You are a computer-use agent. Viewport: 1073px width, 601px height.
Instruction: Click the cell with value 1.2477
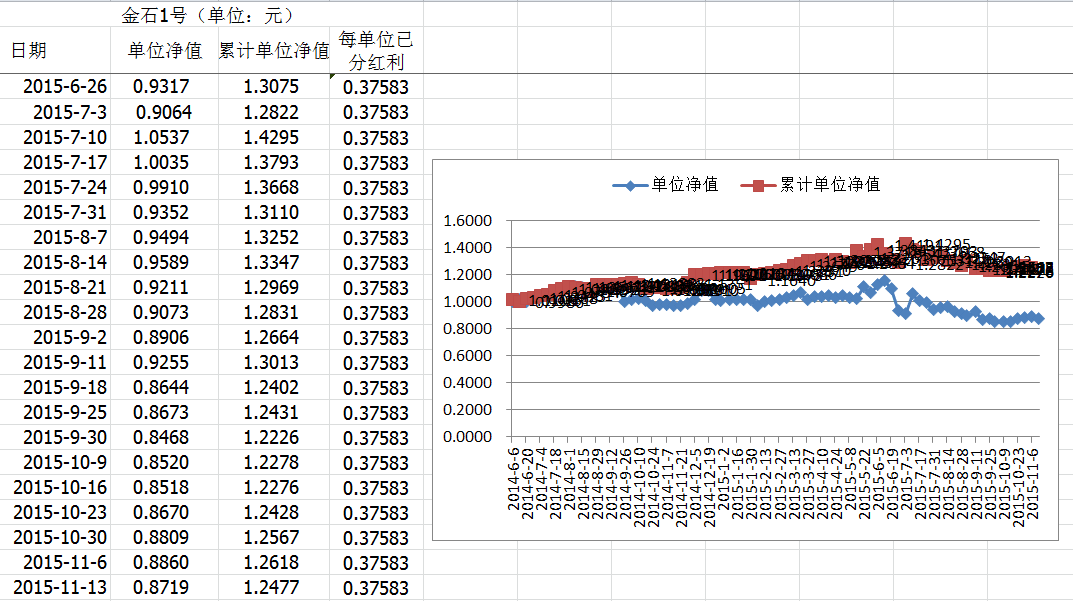[x=271, y=587]
